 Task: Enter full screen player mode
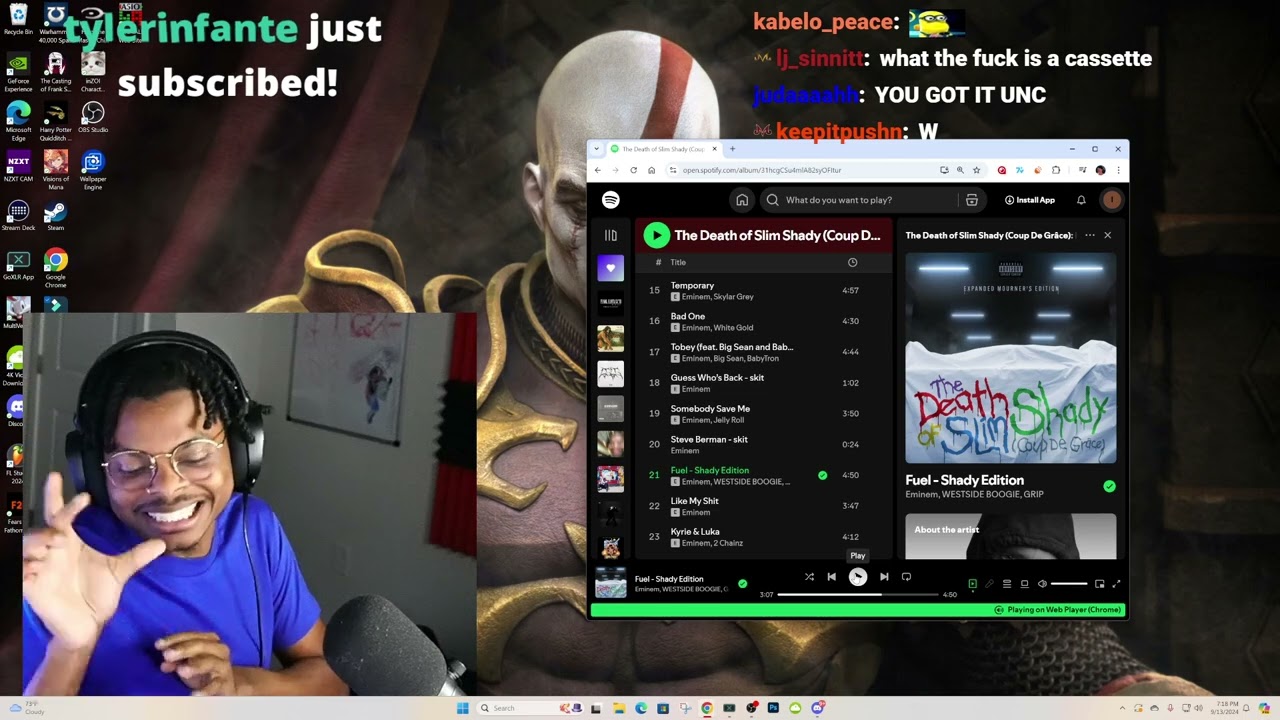(1116, 584)
